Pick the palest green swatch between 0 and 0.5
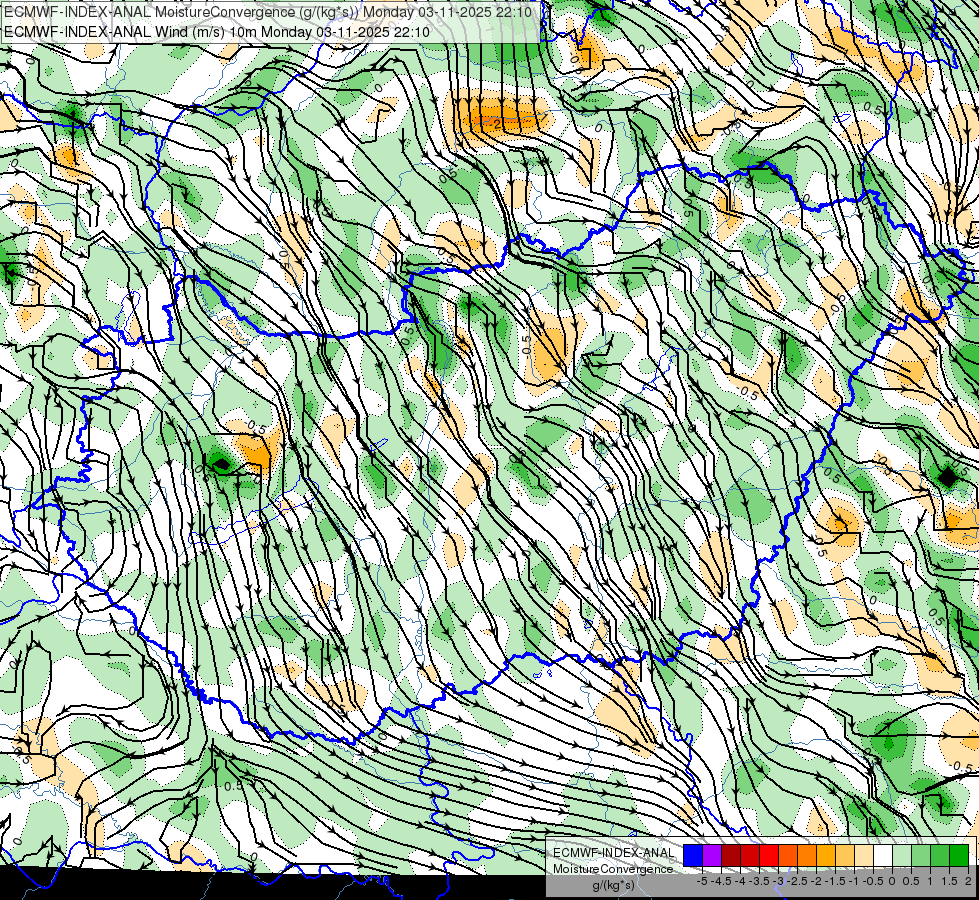979x900 pixels. pyautogui.click(x=902, y=855)
